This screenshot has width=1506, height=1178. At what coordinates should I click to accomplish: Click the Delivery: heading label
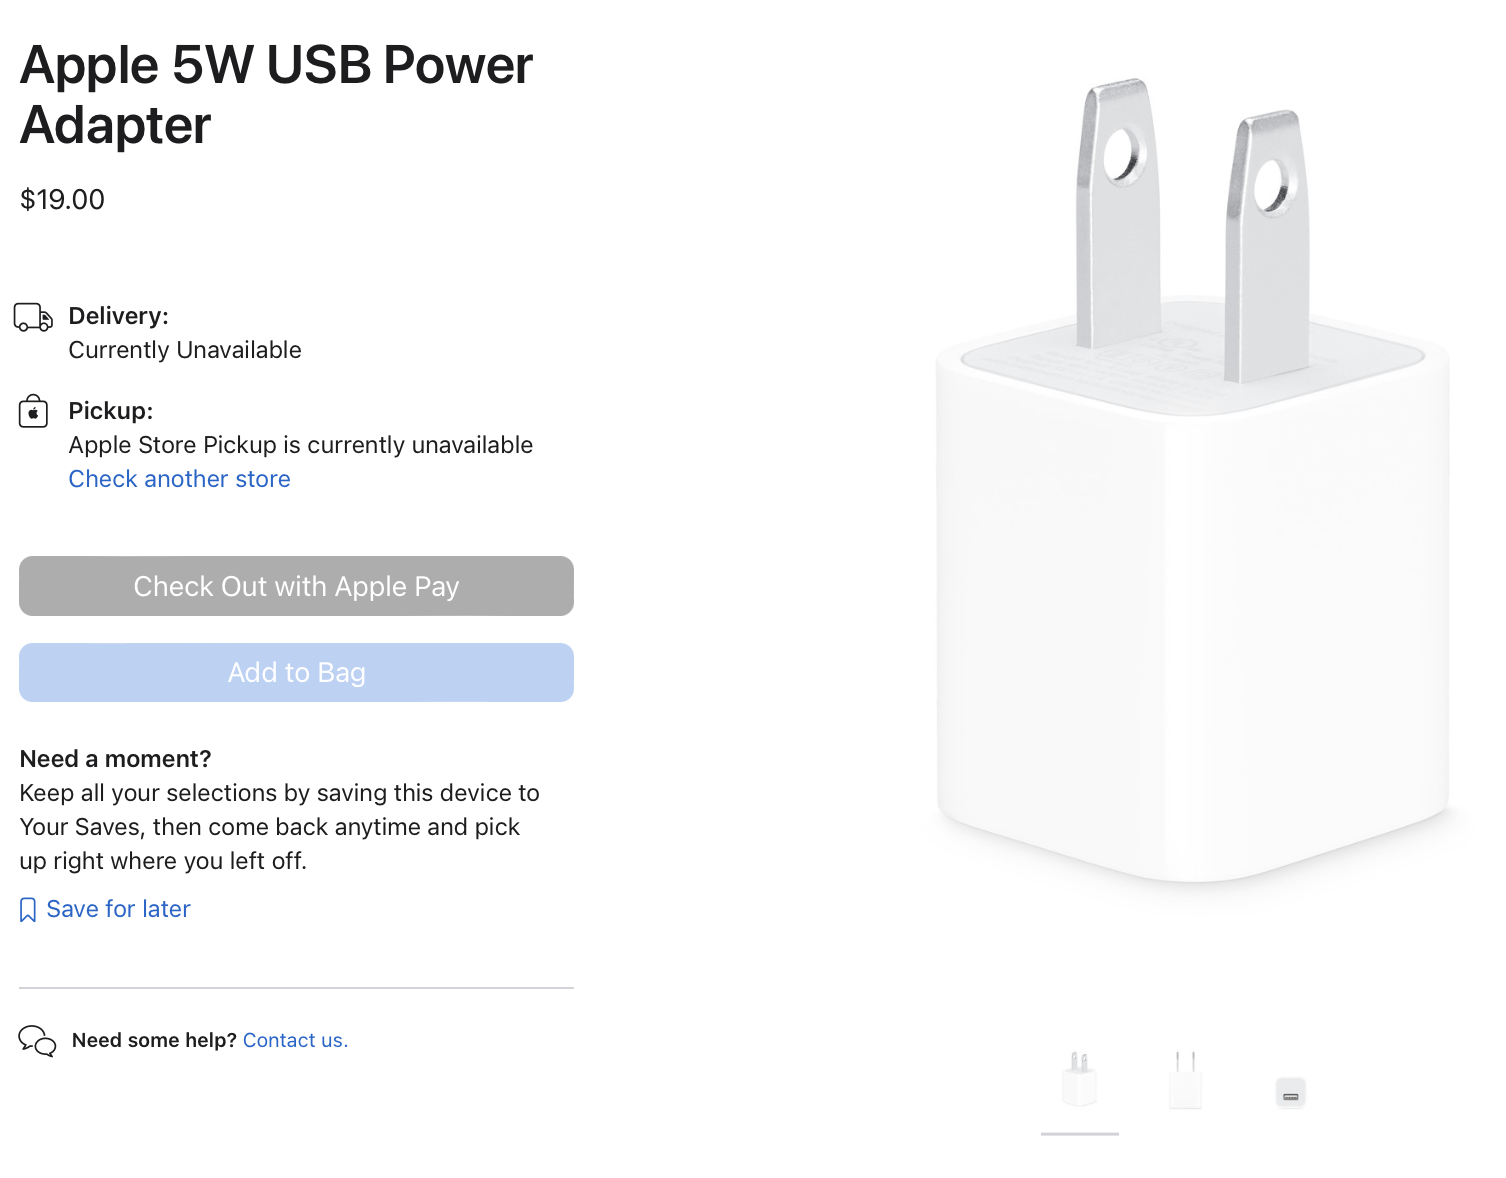[118, 316]
